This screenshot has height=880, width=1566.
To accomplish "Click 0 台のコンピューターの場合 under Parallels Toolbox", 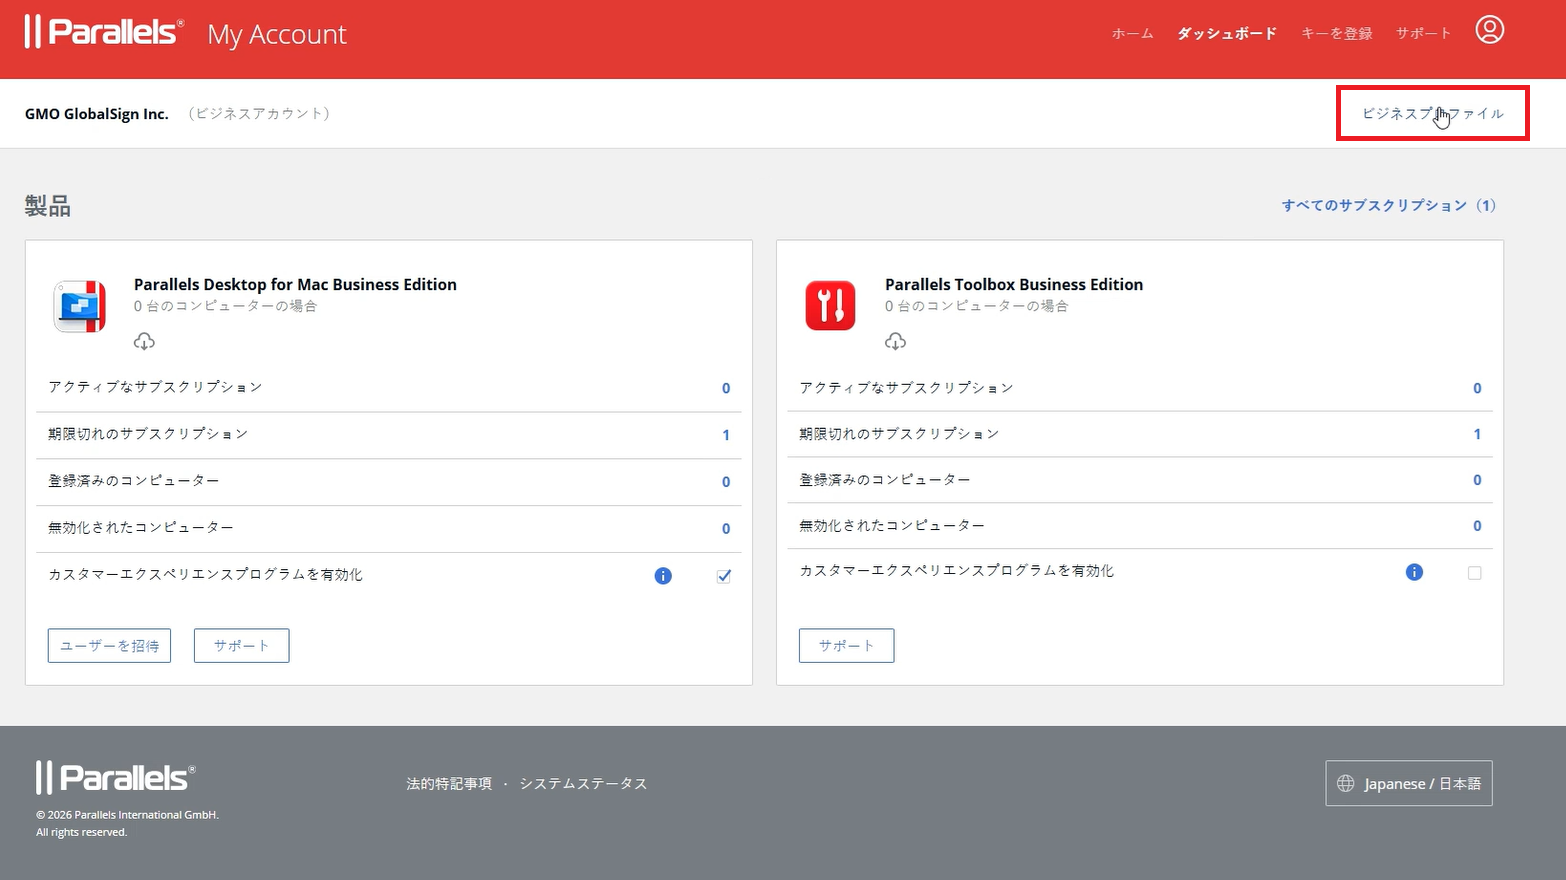I will click(977, 306).
